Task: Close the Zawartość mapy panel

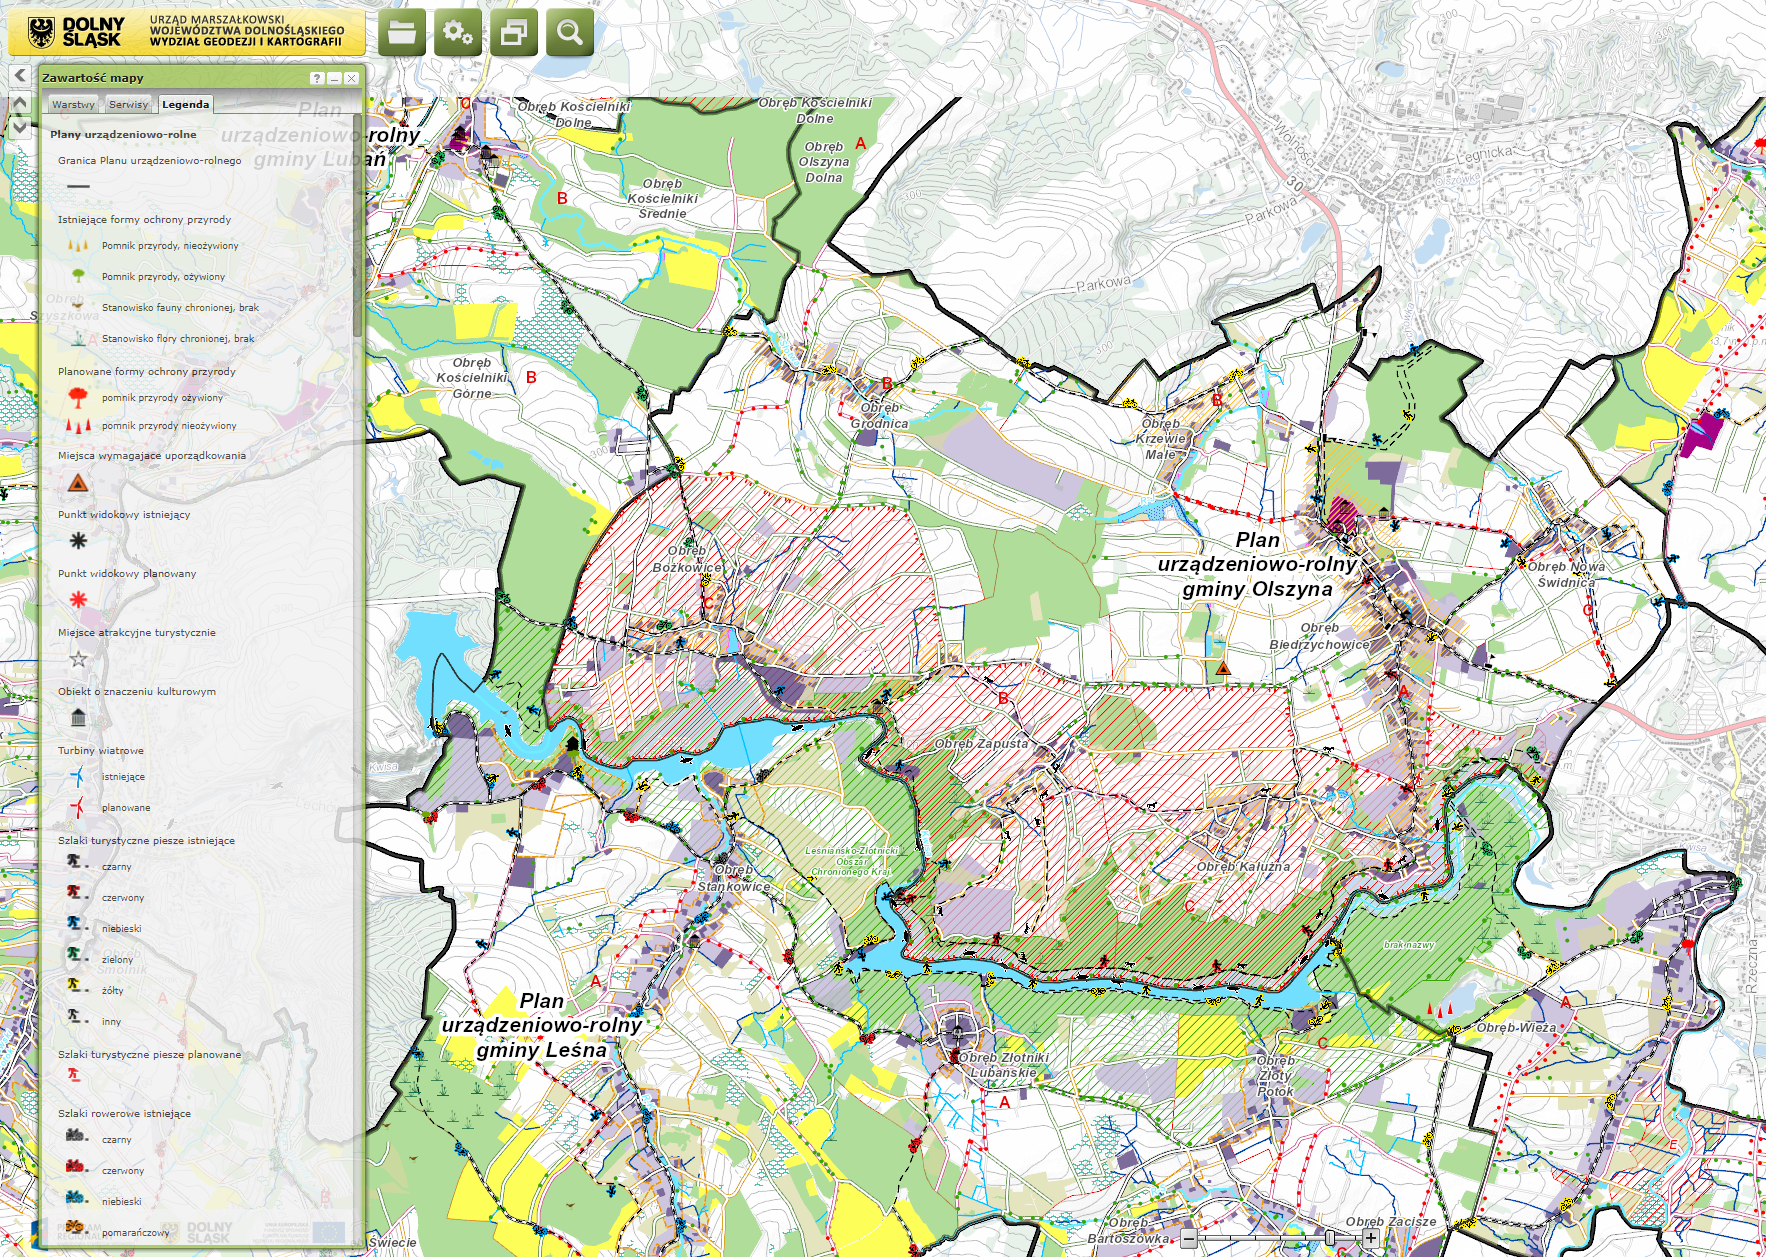Action: click(x=351, y=78)
